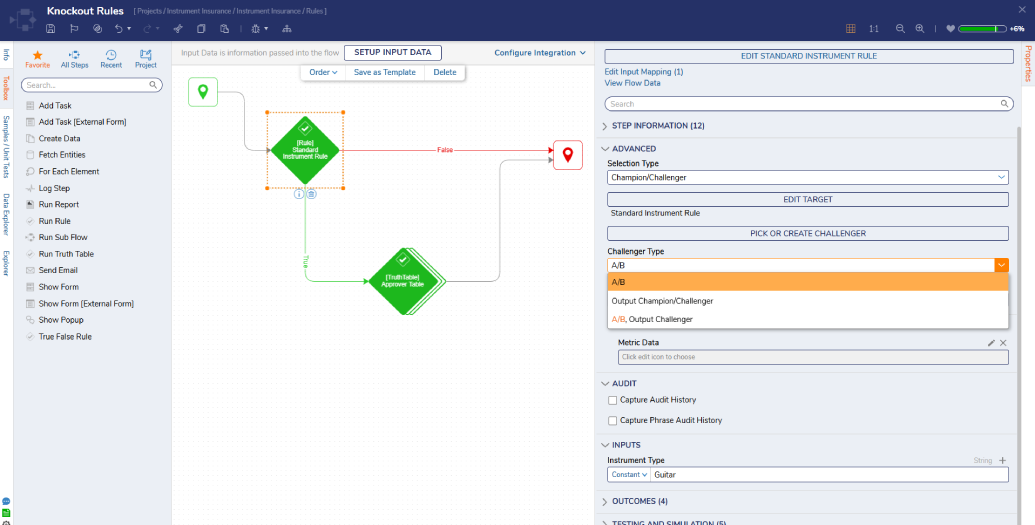Switch to the Data Explorer side tab
This screenshot has height=525, width=1035.
6,215
